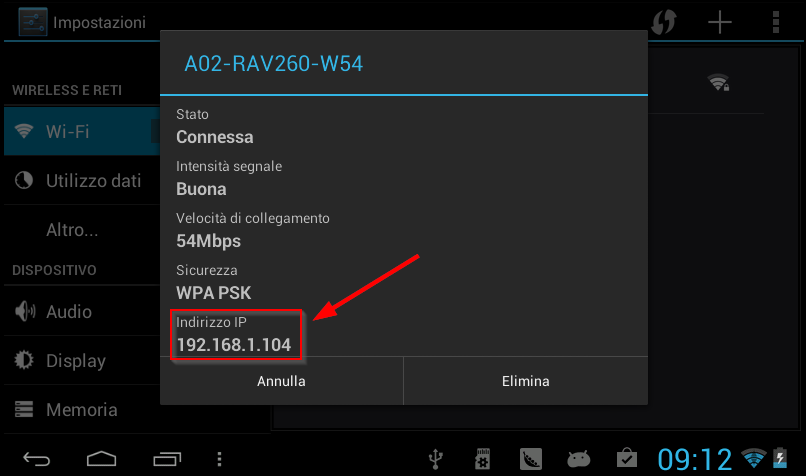Tap the Android debug notification icon
The height and width of the screenshot is (476, 806).
click(x=579, y=459)
